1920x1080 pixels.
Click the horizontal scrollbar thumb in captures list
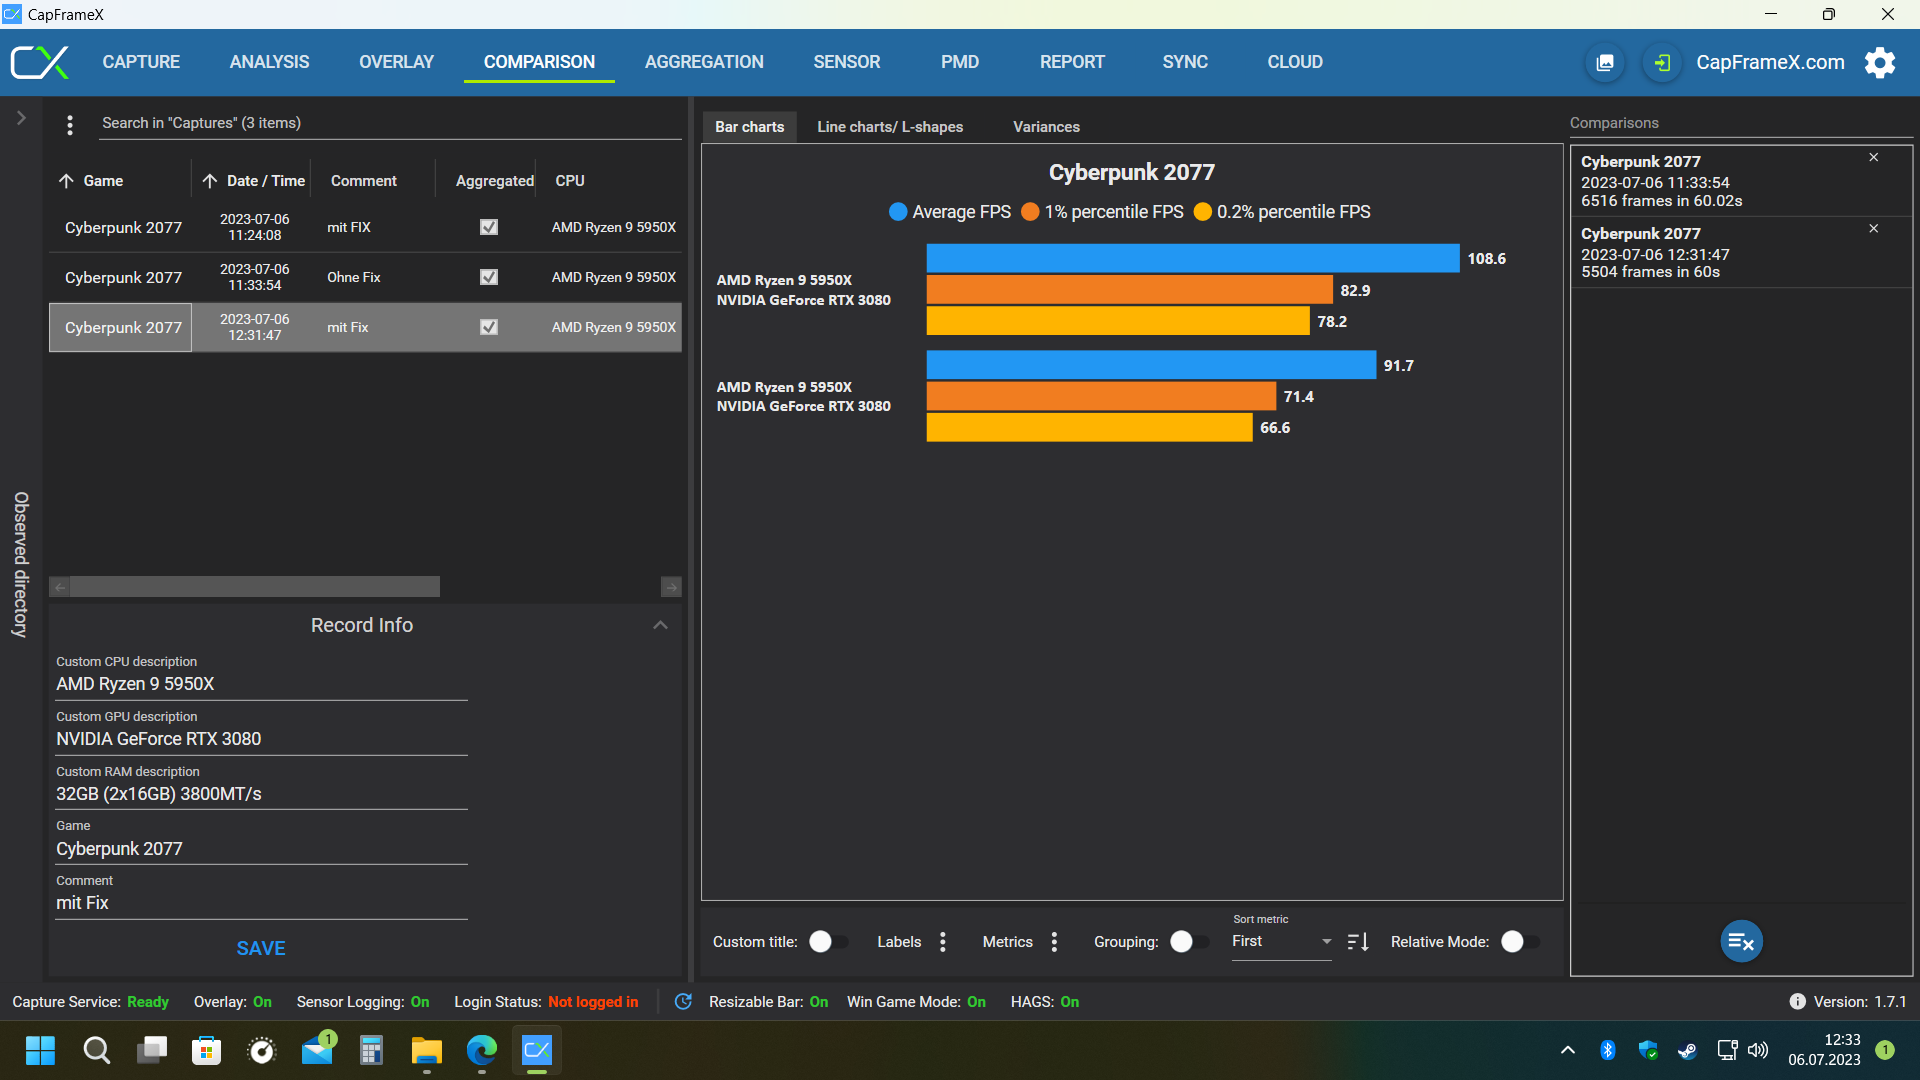[255, 587]
